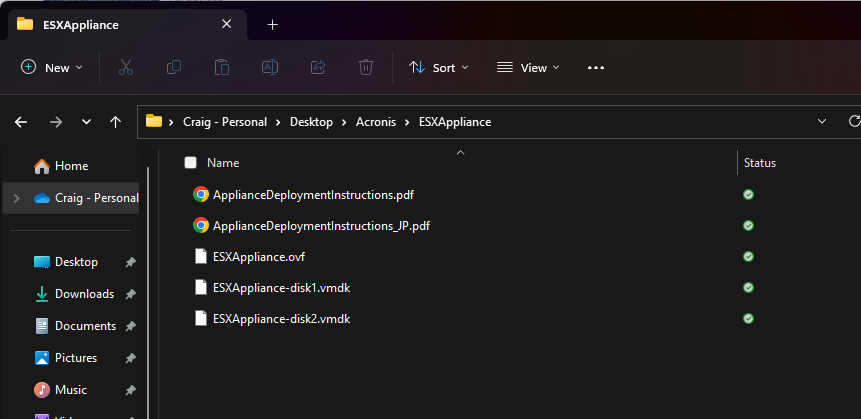Image resolution: width=861 pixels, height=419 pixels.
Task: Click sync status icon for ESXAppliance.ovf
Action: point(748,256)
